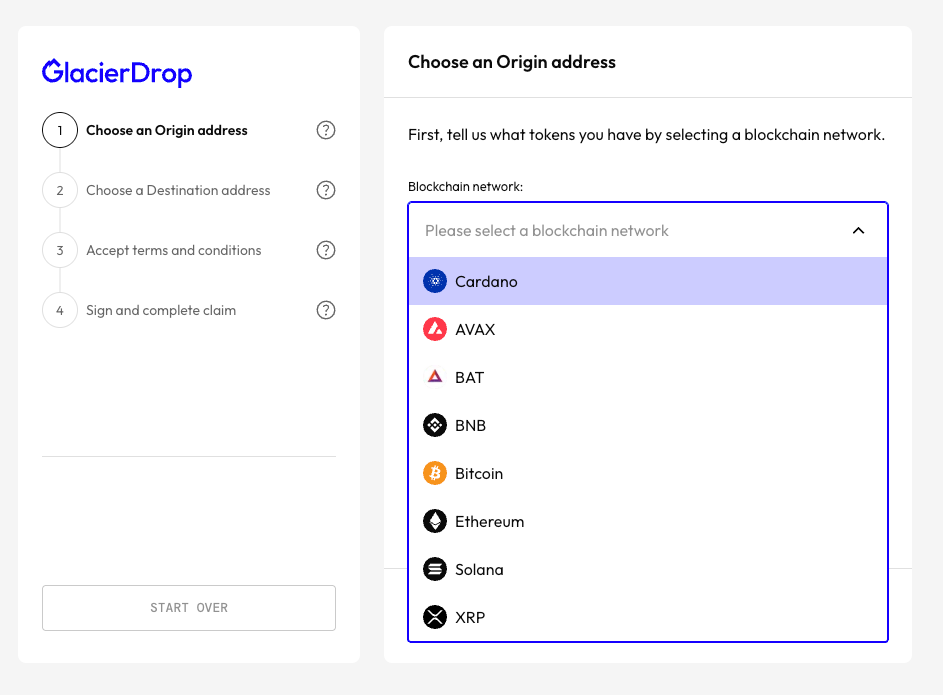Choose Solana from the network list
The width and height of the screenshot is (943, 695).
pyautogui.click(x=648, y=569)
